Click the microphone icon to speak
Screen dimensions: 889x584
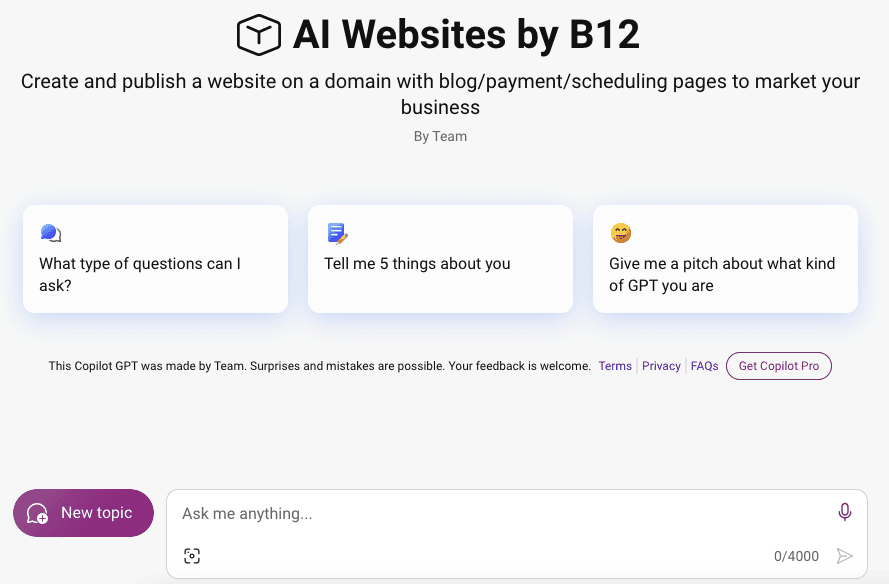[x=845, y=511]
